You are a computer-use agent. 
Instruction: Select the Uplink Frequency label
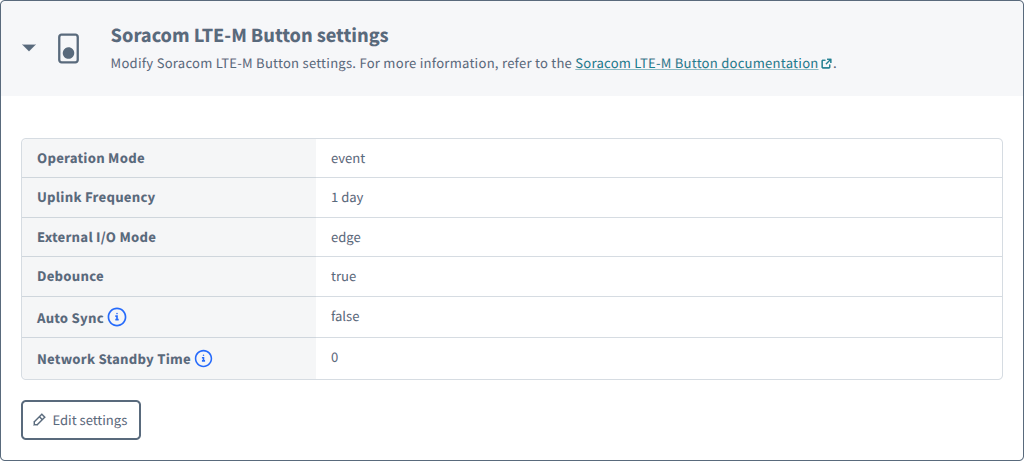click(x=96, y=197)
